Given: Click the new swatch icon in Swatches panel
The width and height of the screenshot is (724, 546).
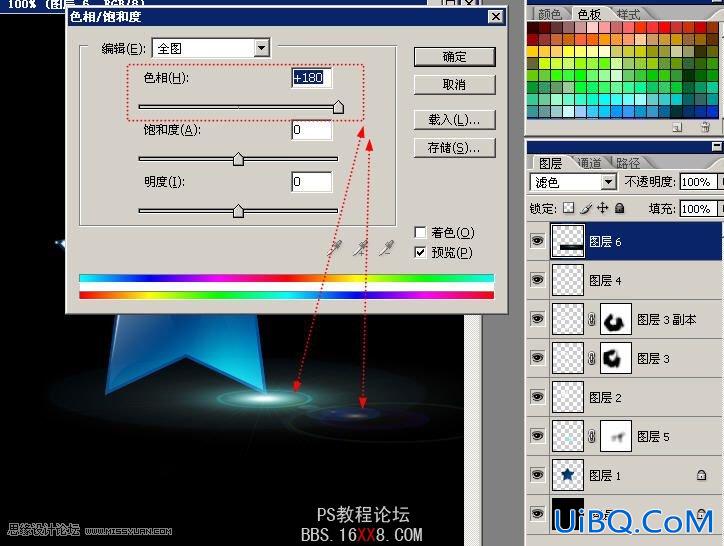Looking at the screenshot, I should click(677, 127).
